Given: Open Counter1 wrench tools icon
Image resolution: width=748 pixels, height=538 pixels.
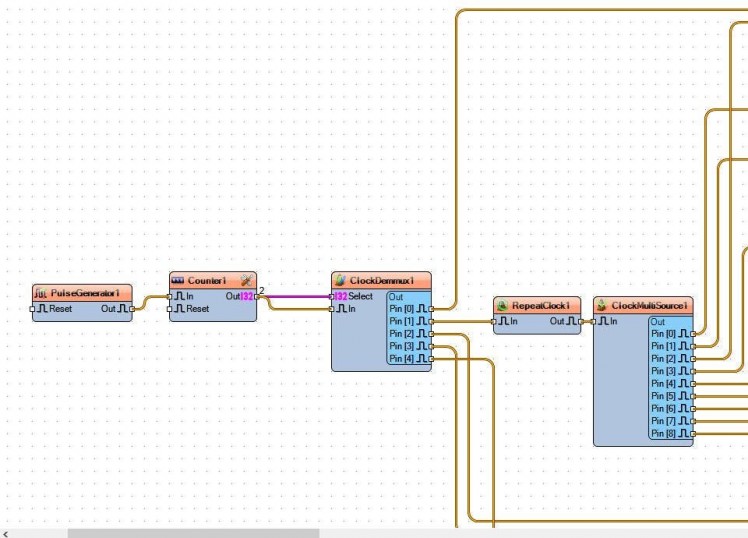Looking at the screenshot, I should tap(246, 280).
